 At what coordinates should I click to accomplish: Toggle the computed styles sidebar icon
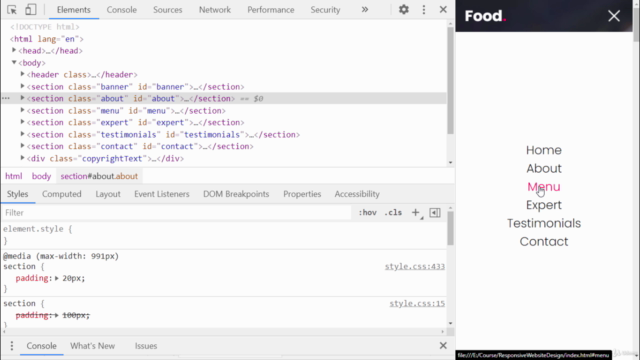pyautogui.click(x=435, y=213)
